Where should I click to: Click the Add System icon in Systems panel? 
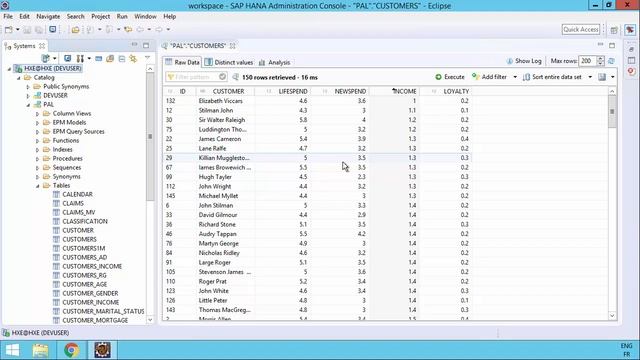pyautogui.click(x=46, y=58)
